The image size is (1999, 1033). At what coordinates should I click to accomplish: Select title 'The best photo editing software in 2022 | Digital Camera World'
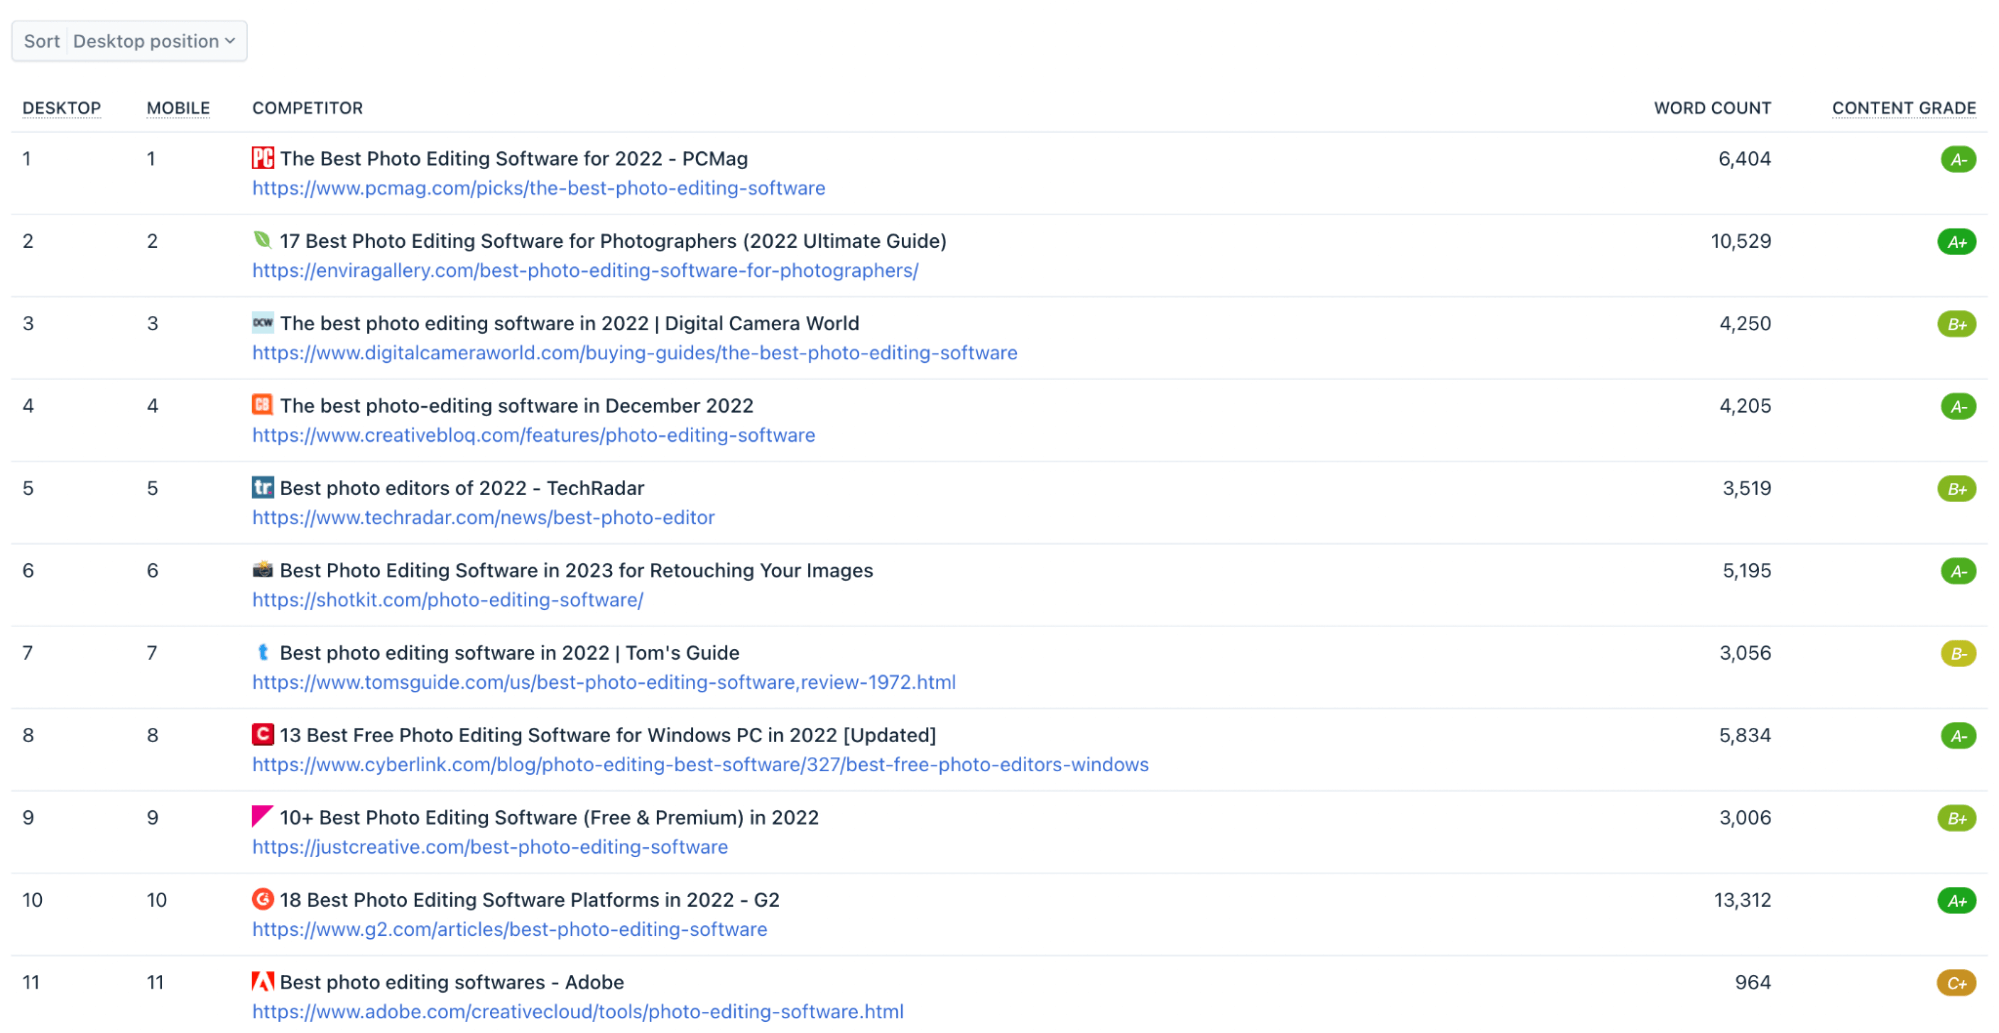tap(570, 323)
